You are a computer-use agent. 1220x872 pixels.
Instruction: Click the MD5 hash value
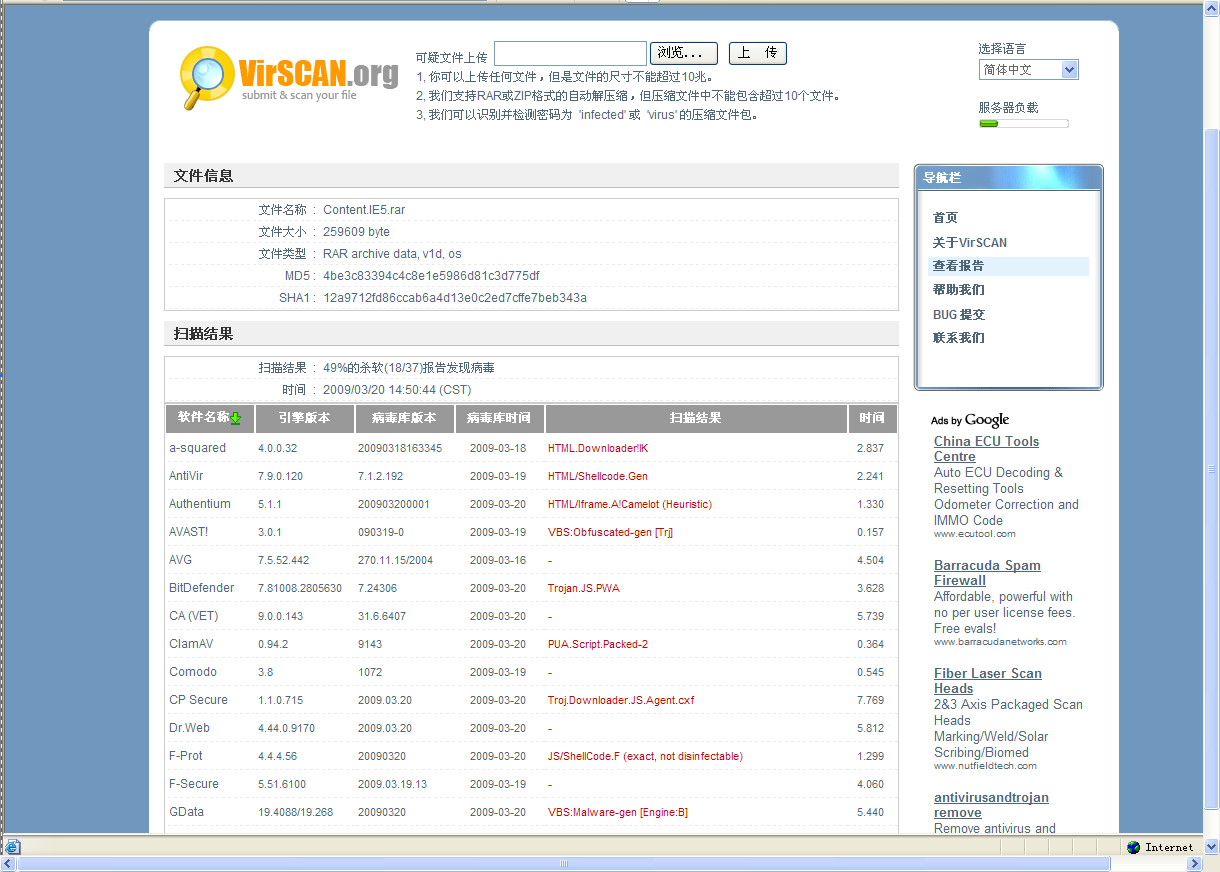point(431,276)
